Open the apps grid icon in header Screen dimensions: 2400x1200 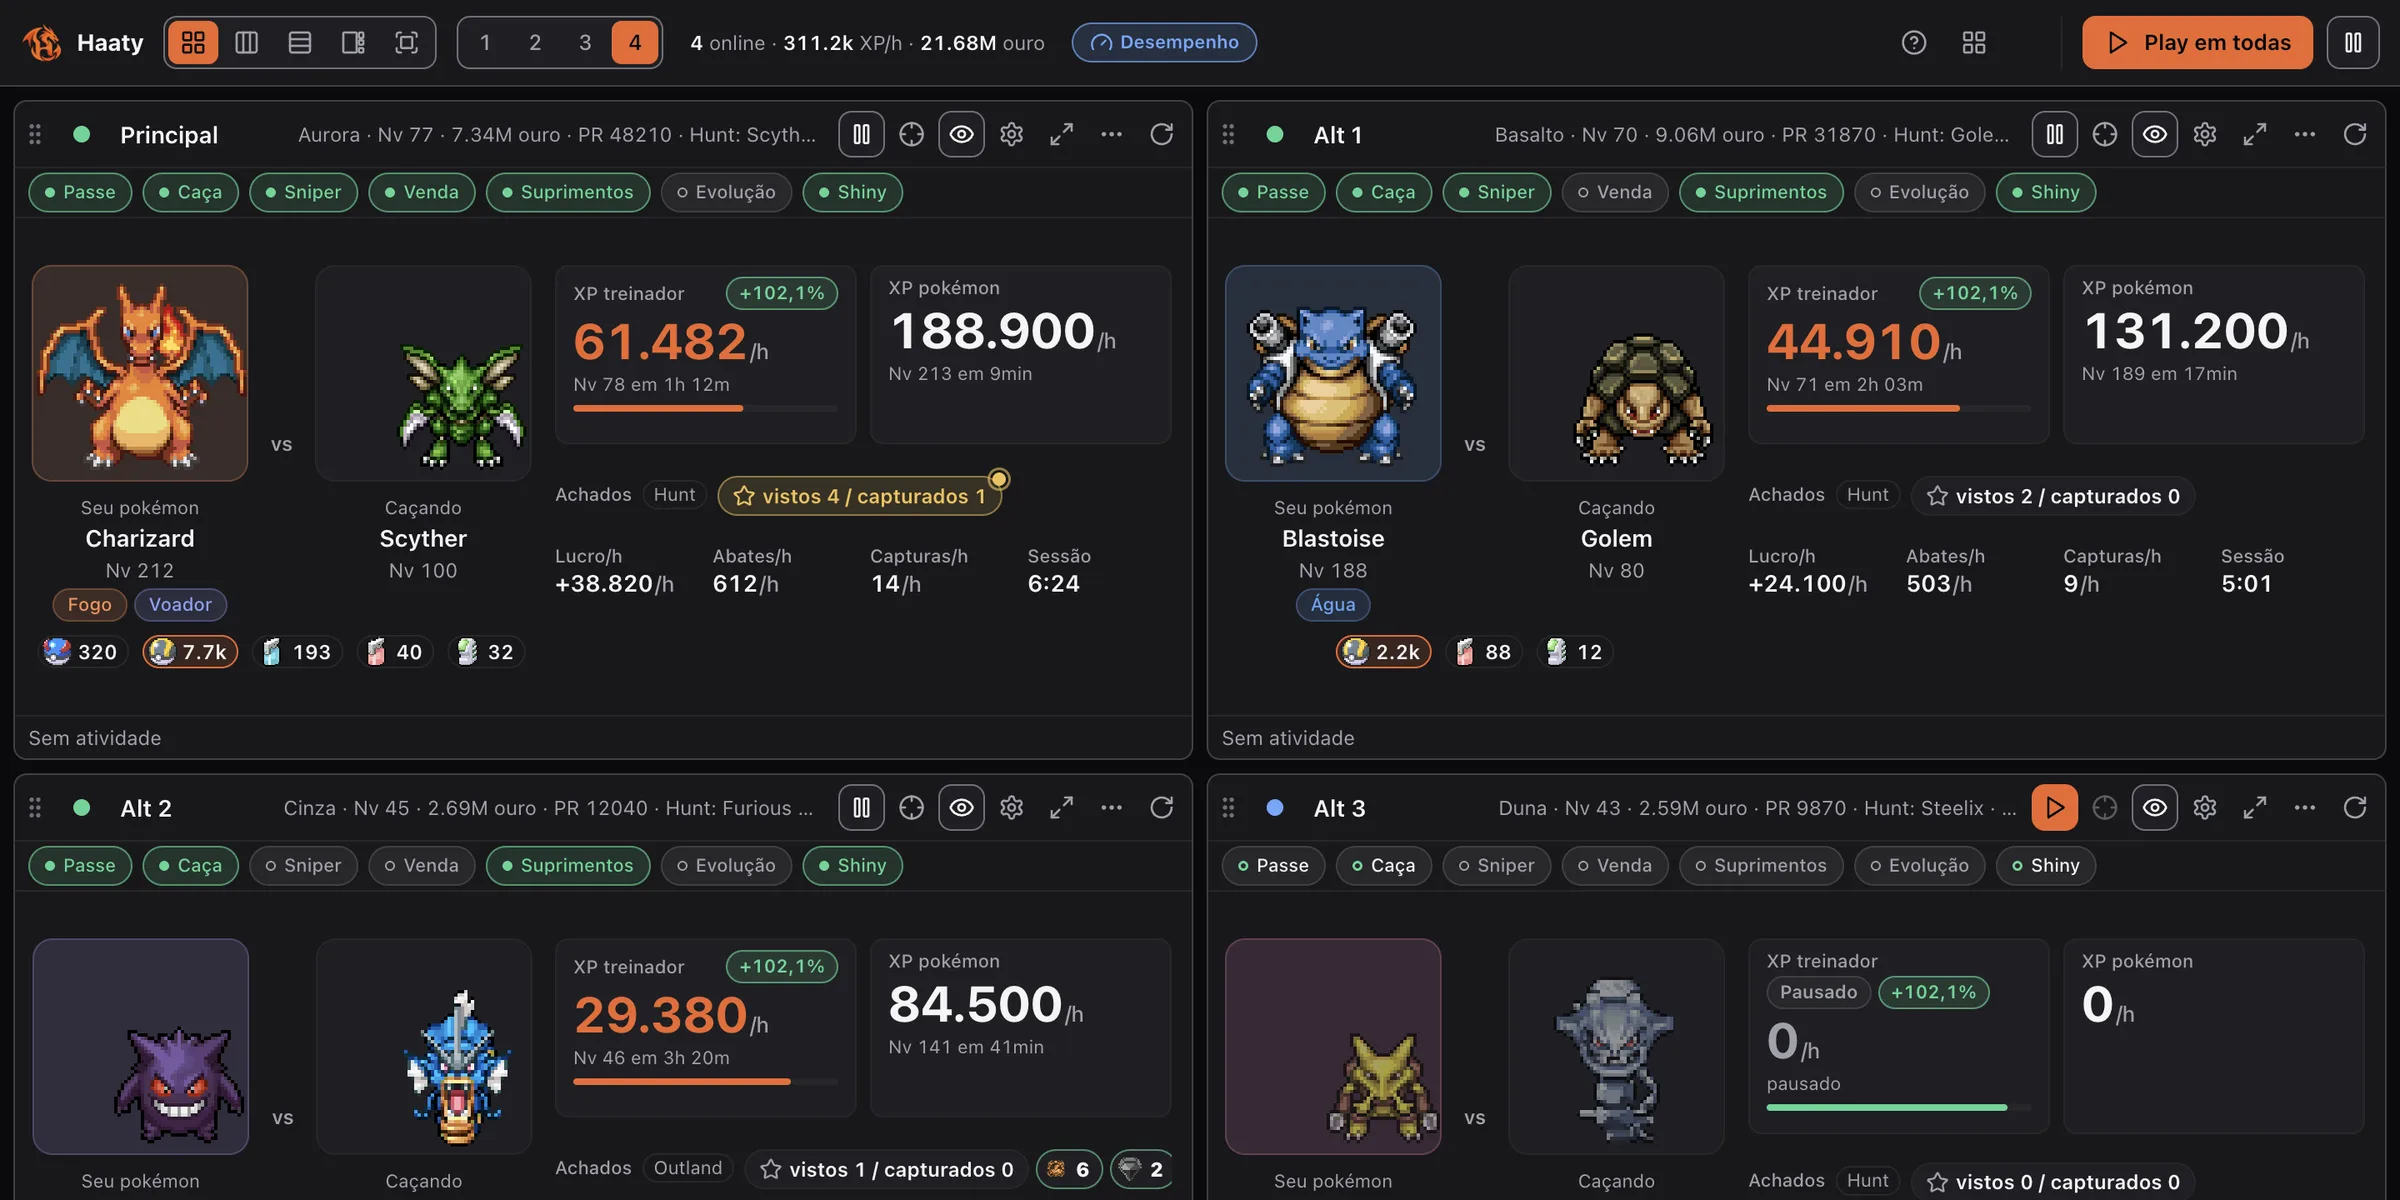[1973, 42]
